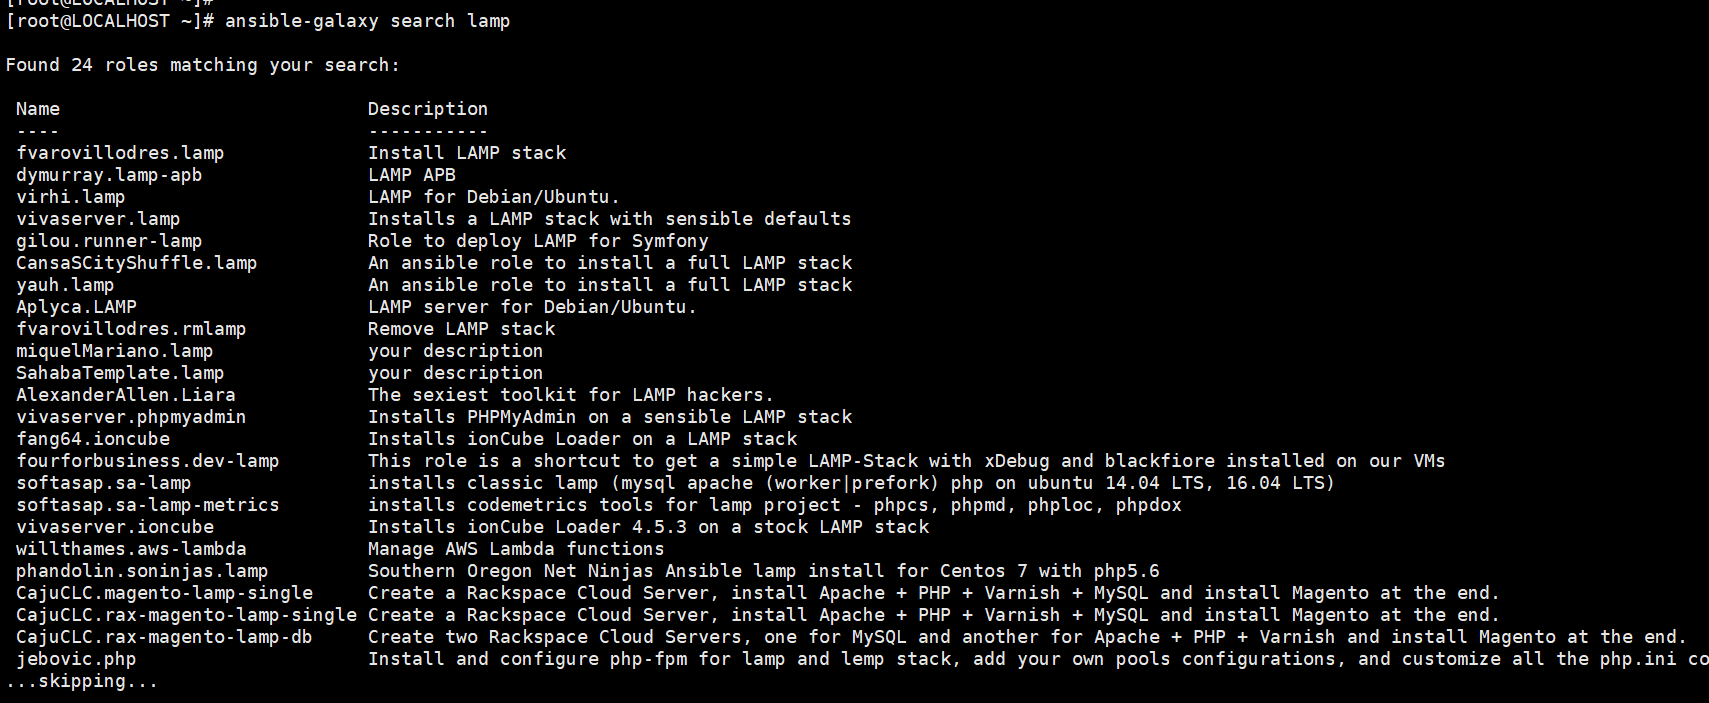Click the "...skipping..." line at the bottom

point(82,681)
